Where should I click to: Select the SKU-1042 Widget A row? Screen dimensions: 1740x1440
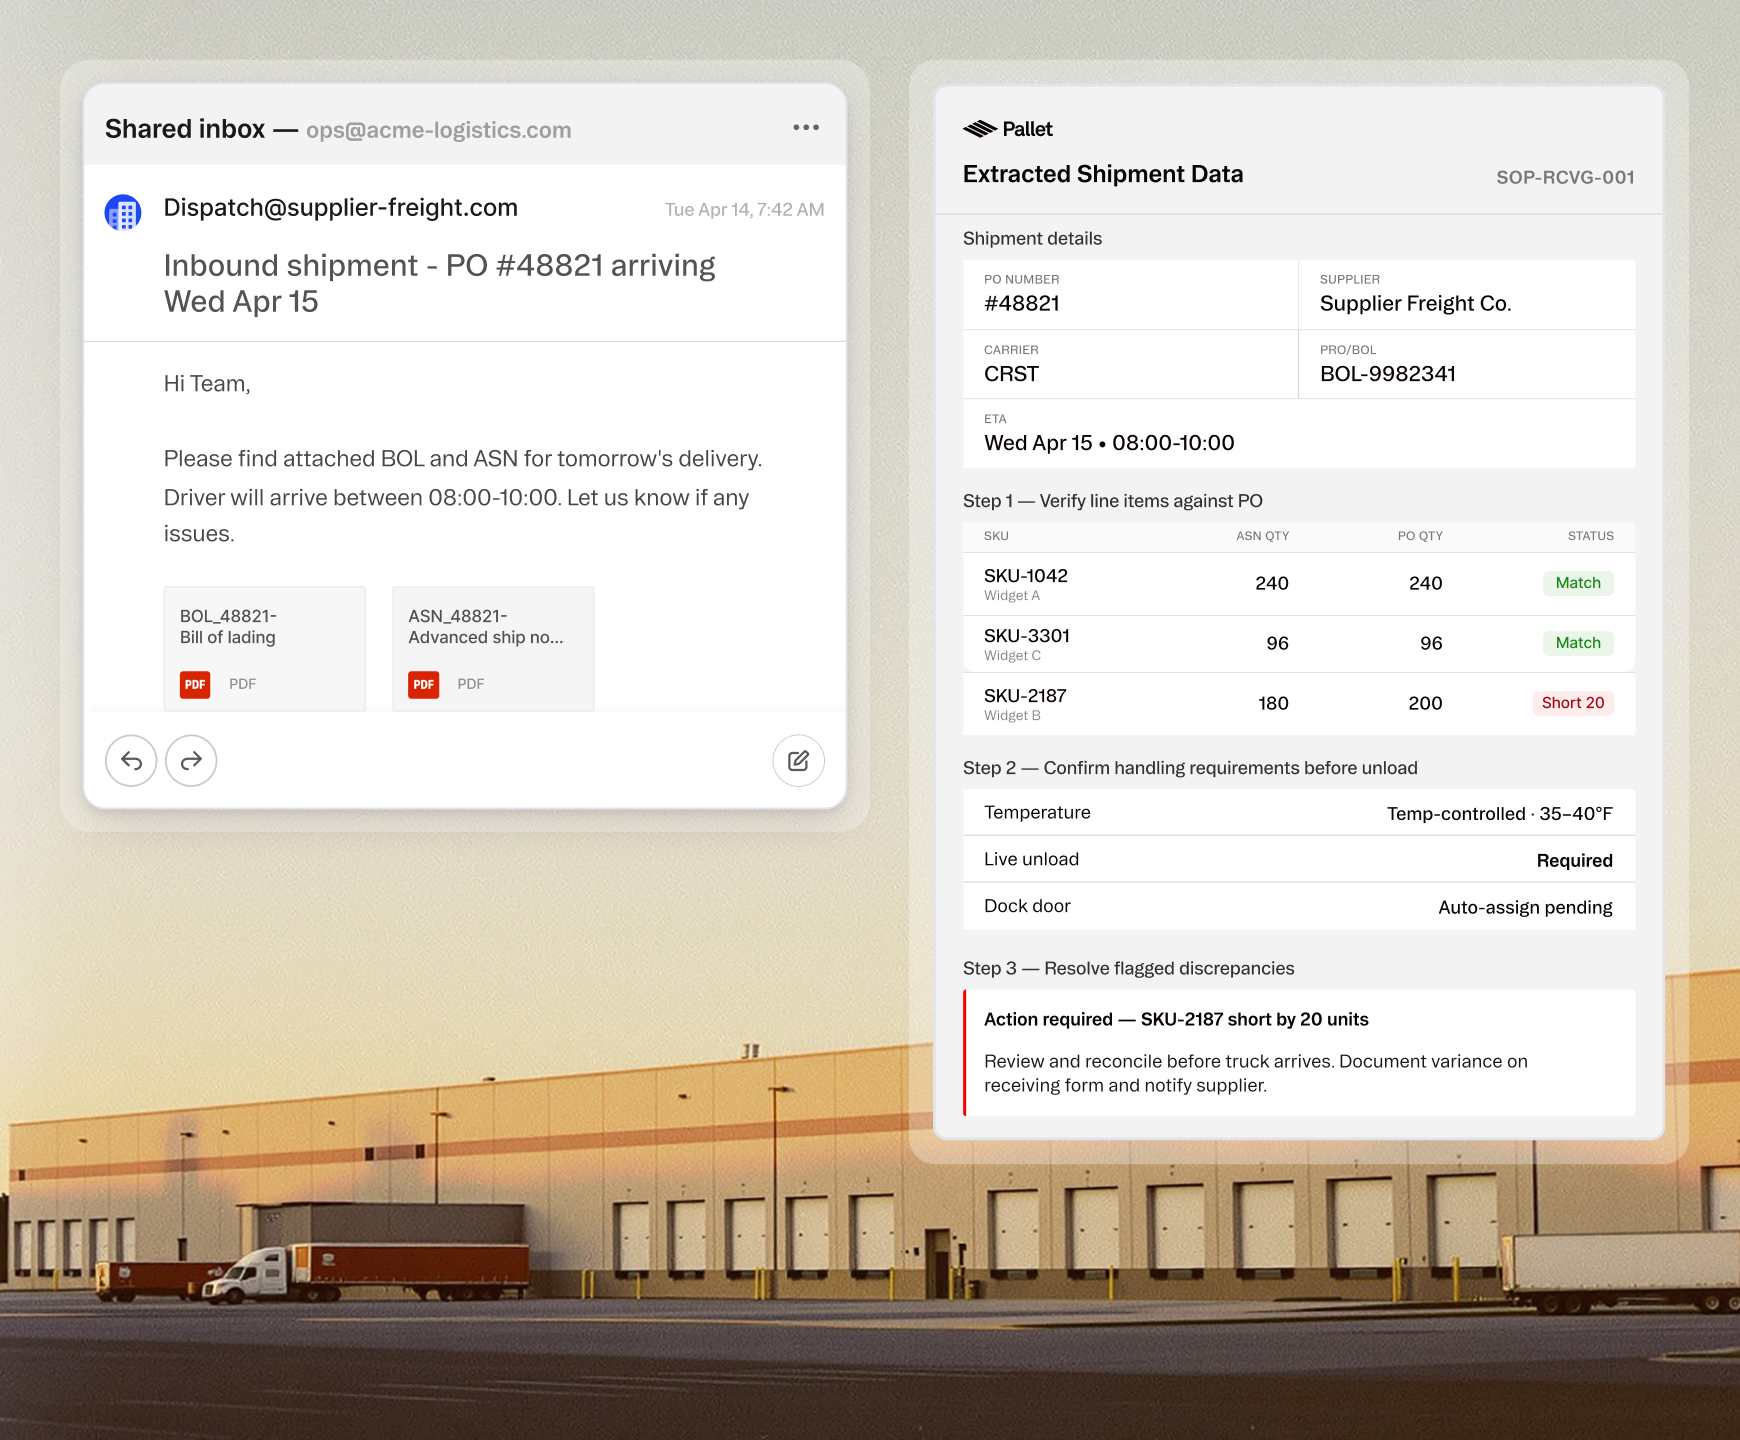[x=1299, y=584]
